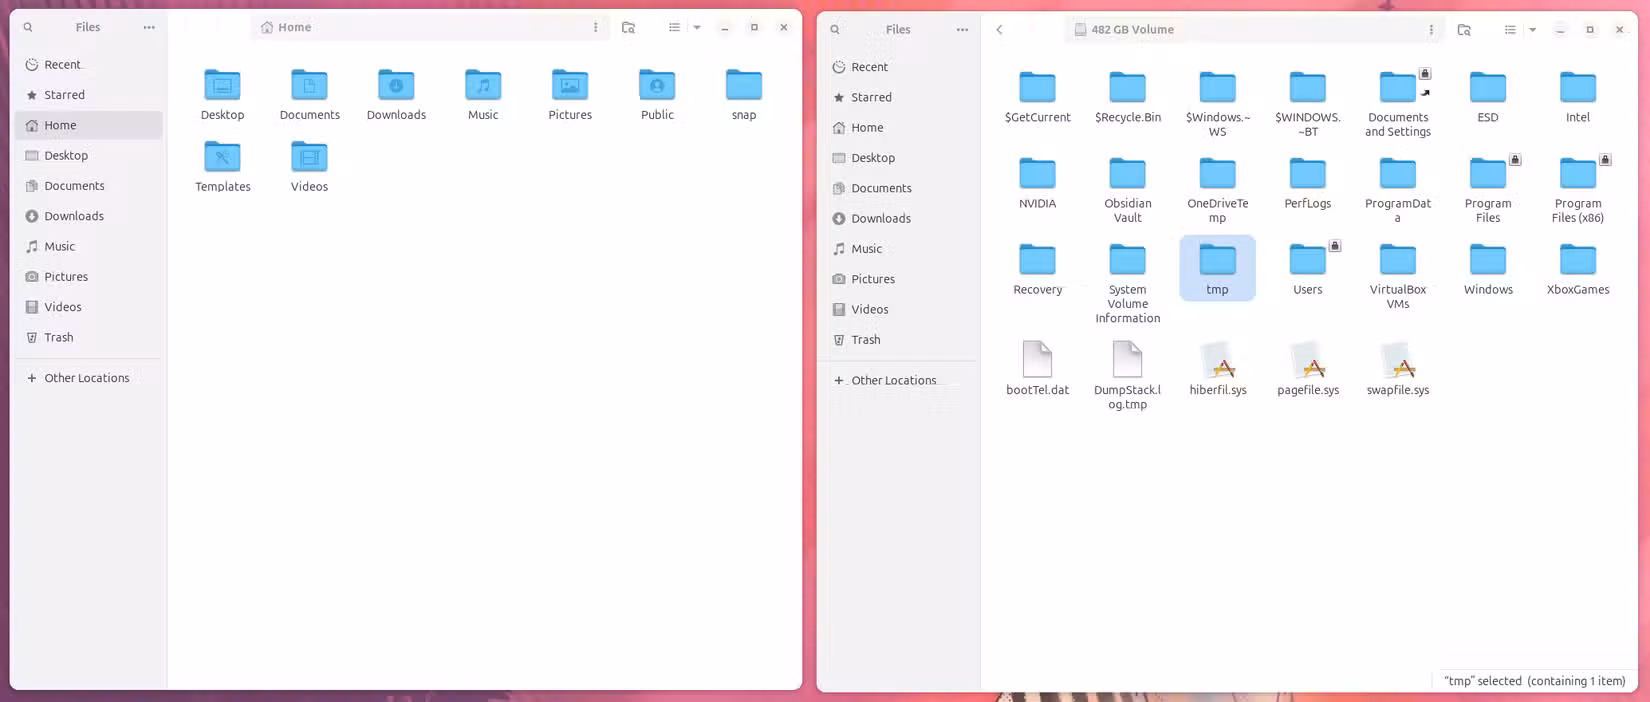Viewport: 1650px width, 702px height.
Task: Select Starred in left window sidebar
Action: (88, 95)
